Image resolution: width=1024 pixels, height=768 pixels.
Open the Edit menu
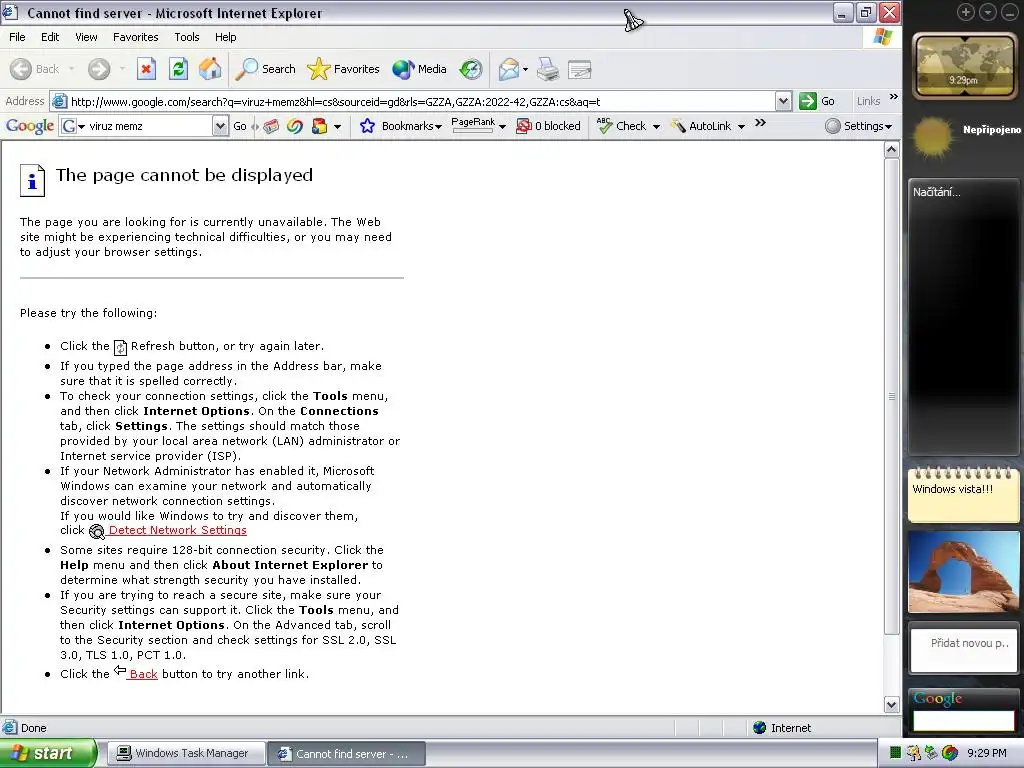[x=50, y=37]
